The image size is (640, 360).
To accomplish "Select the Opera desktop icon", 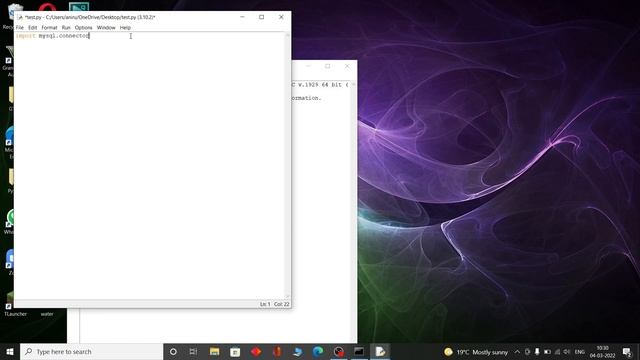I will pyautogui.click(x=47, y=7).
